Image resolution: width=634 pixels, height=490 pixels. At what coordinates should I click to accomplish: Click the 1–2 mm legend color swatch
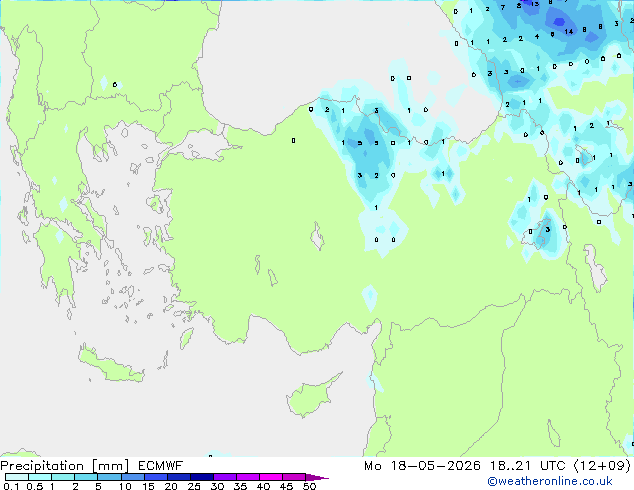point(63,477)
